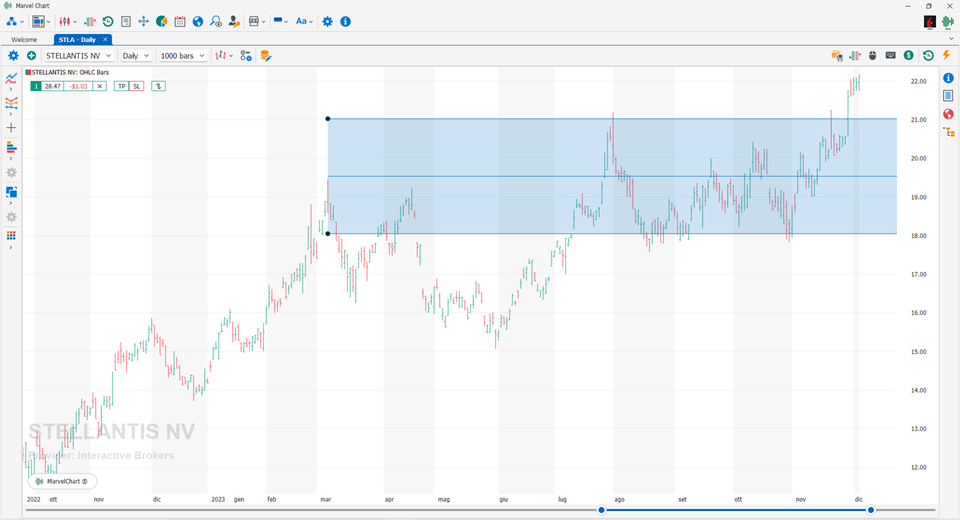Expand the chevron under volume profile icon
960x520 pixels.
coord(11,159)
